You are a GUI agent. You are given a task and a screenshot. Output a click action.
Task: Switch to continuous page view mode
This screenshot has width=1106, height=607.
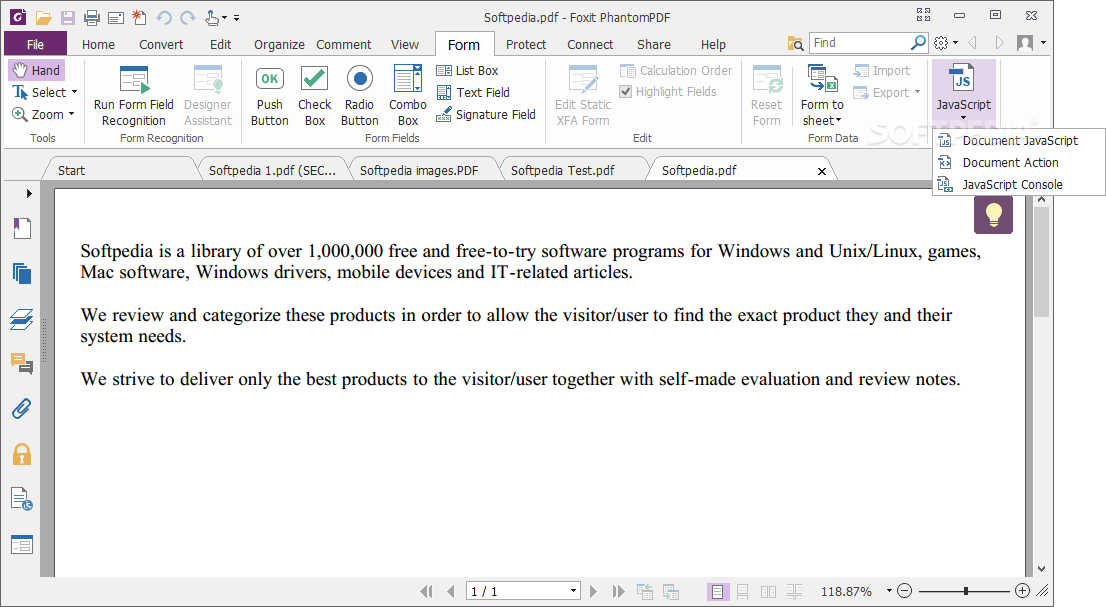pos(743,591)
